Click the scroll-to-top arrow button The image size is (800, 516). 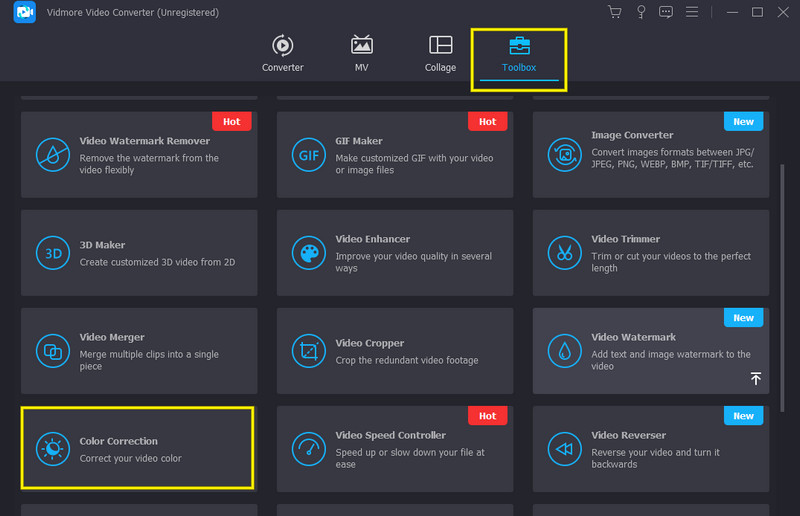pyautogui.click(x=755, y=378)
